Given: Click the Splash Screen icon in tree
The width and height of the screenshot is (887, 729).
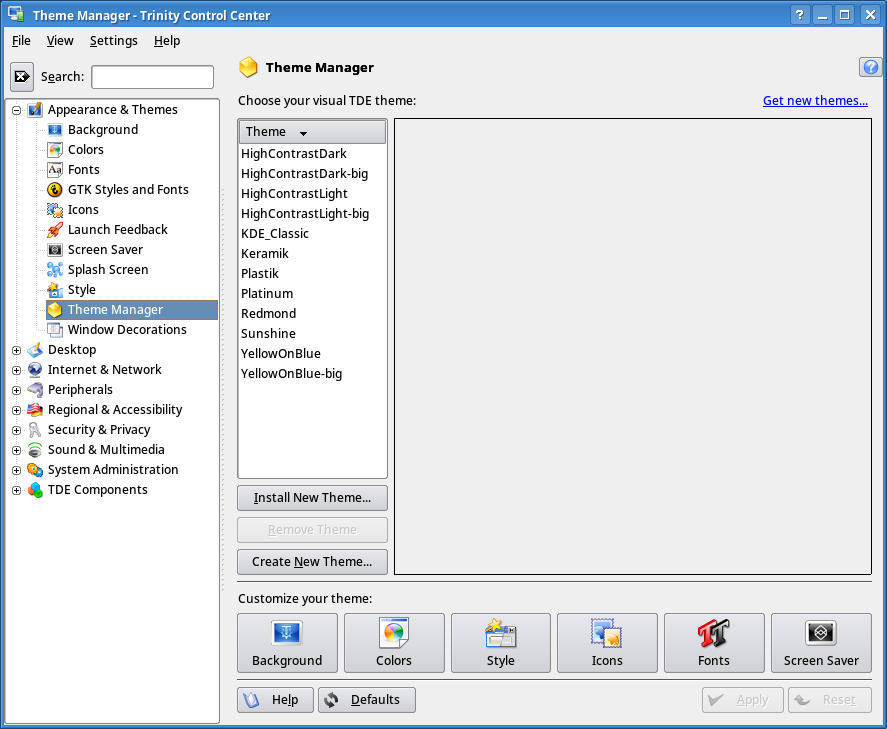Looking at the screenshot, I should coord(55,270).
